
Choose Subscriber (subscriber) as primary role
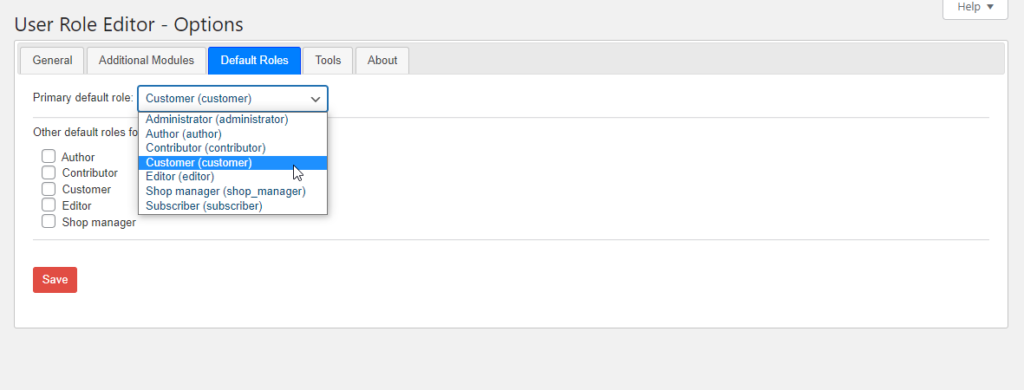pyautogui.click(x=232, y=206)
